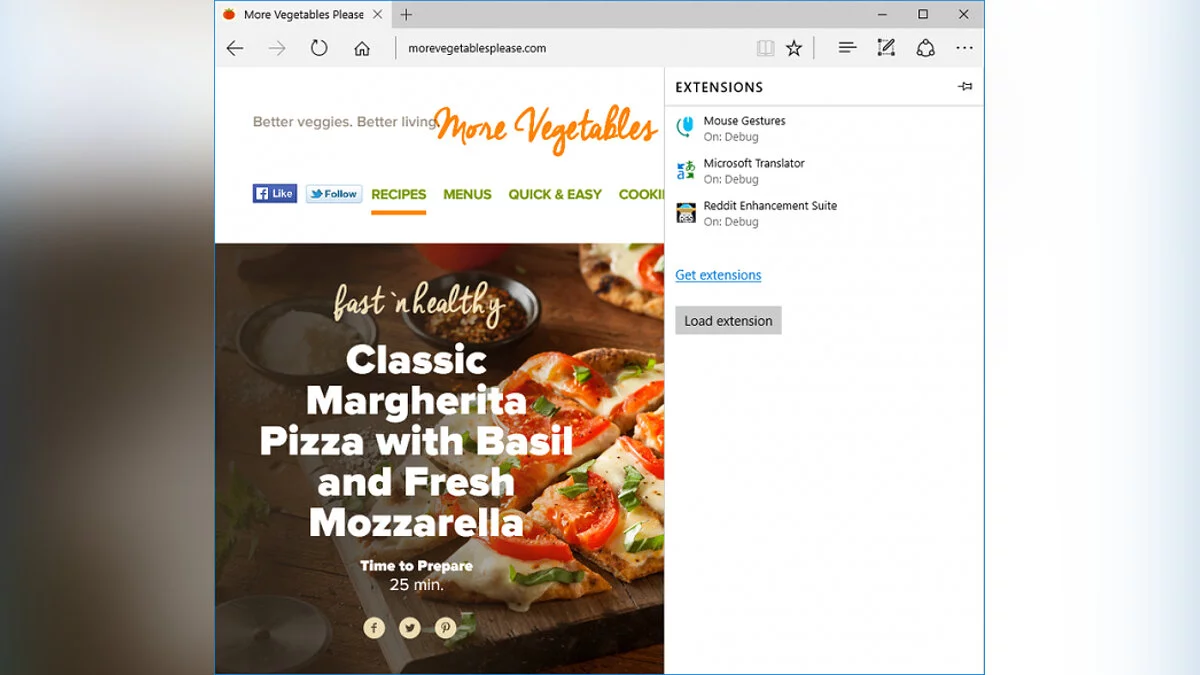Pin the Extensions pane

tap(965, 87)
